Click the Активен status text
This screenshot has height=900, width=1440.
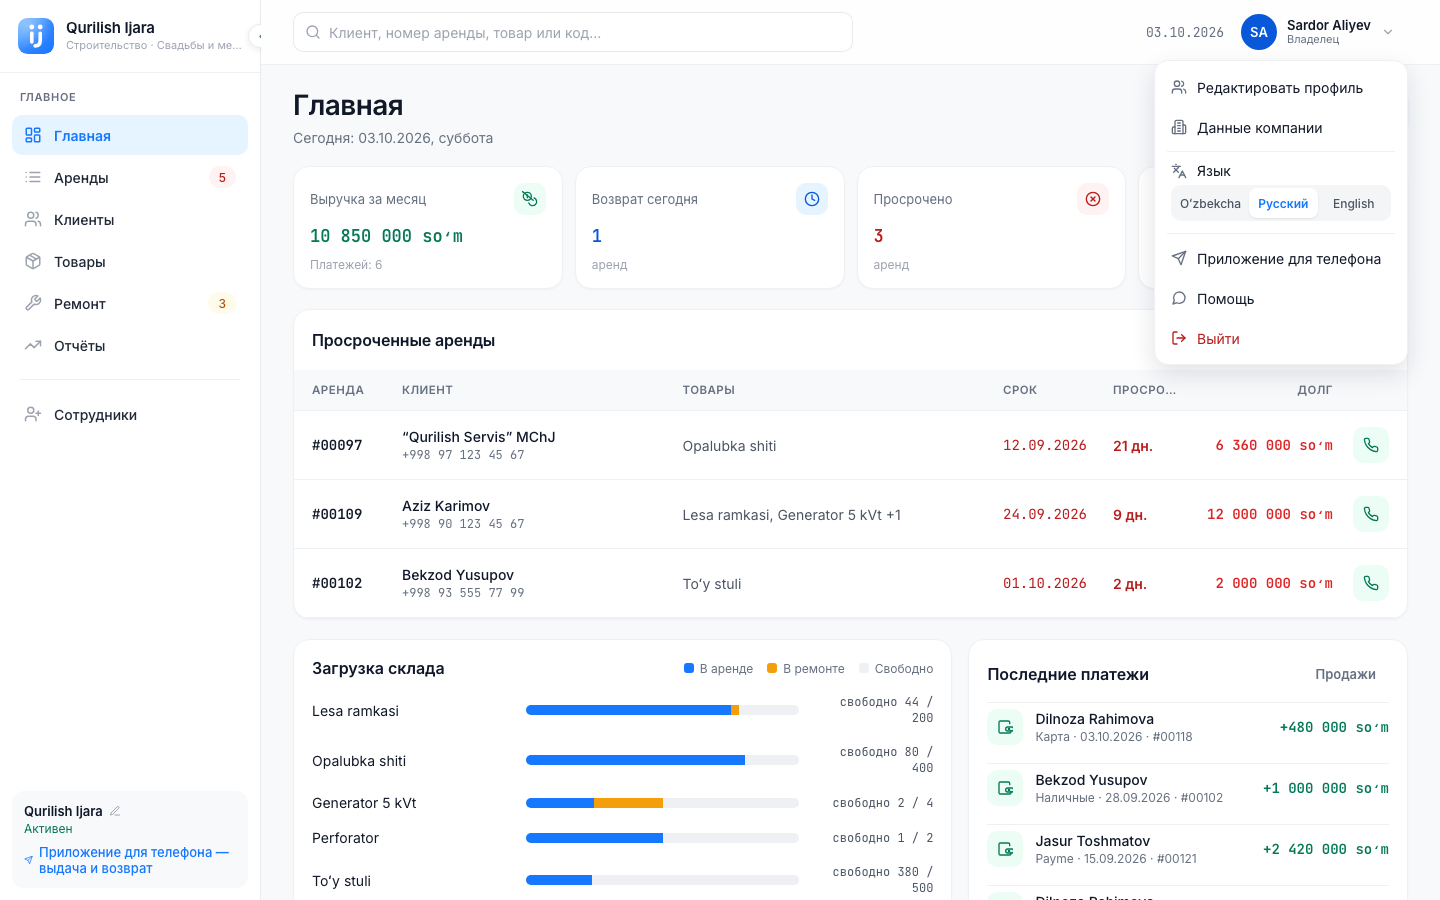48,829
